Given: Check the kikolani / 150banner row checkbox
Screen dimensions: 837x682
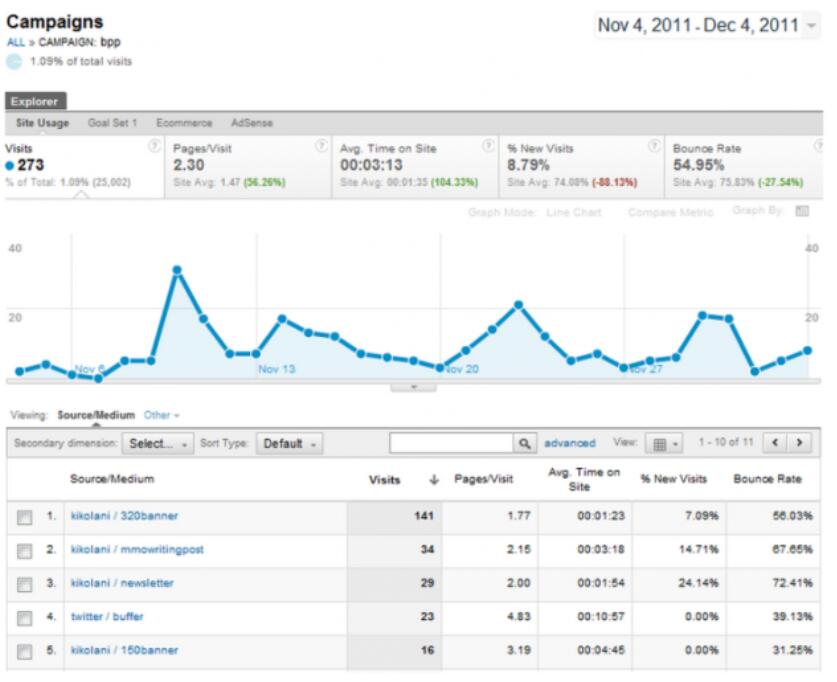Looking at the screenshot, I should [25, 652].
